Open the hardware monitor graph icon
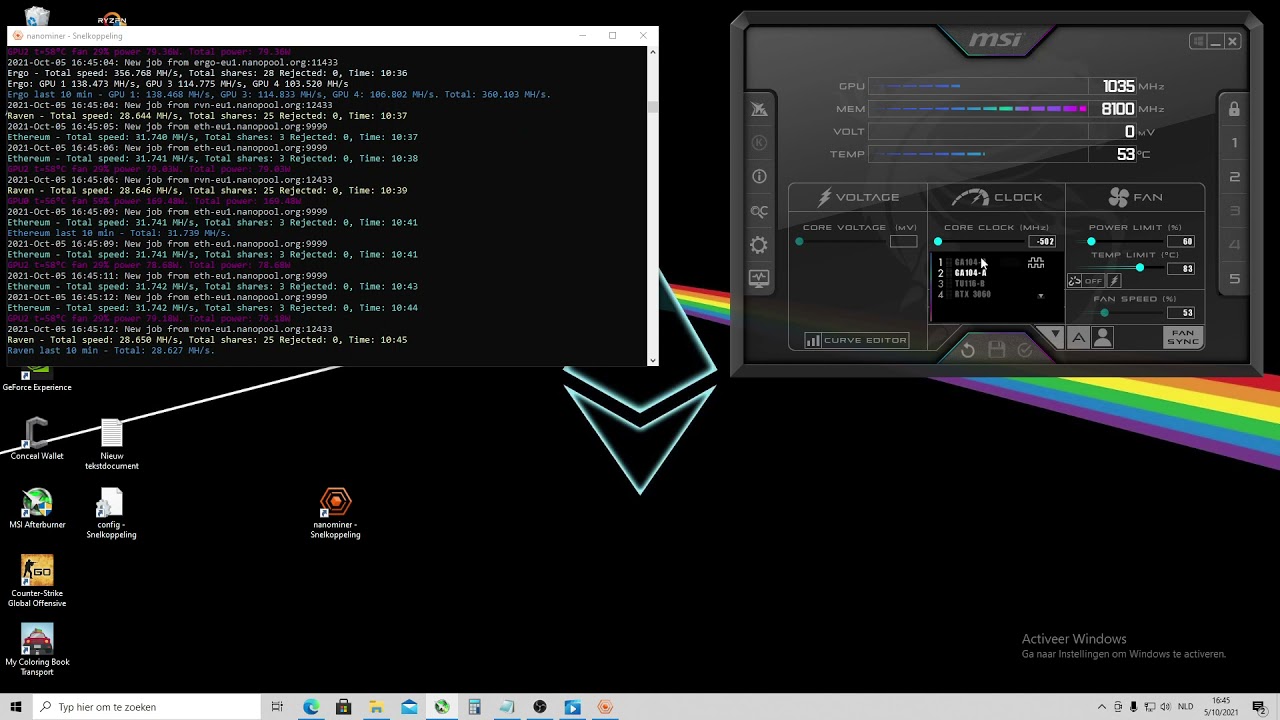 (x=759, y=279)
